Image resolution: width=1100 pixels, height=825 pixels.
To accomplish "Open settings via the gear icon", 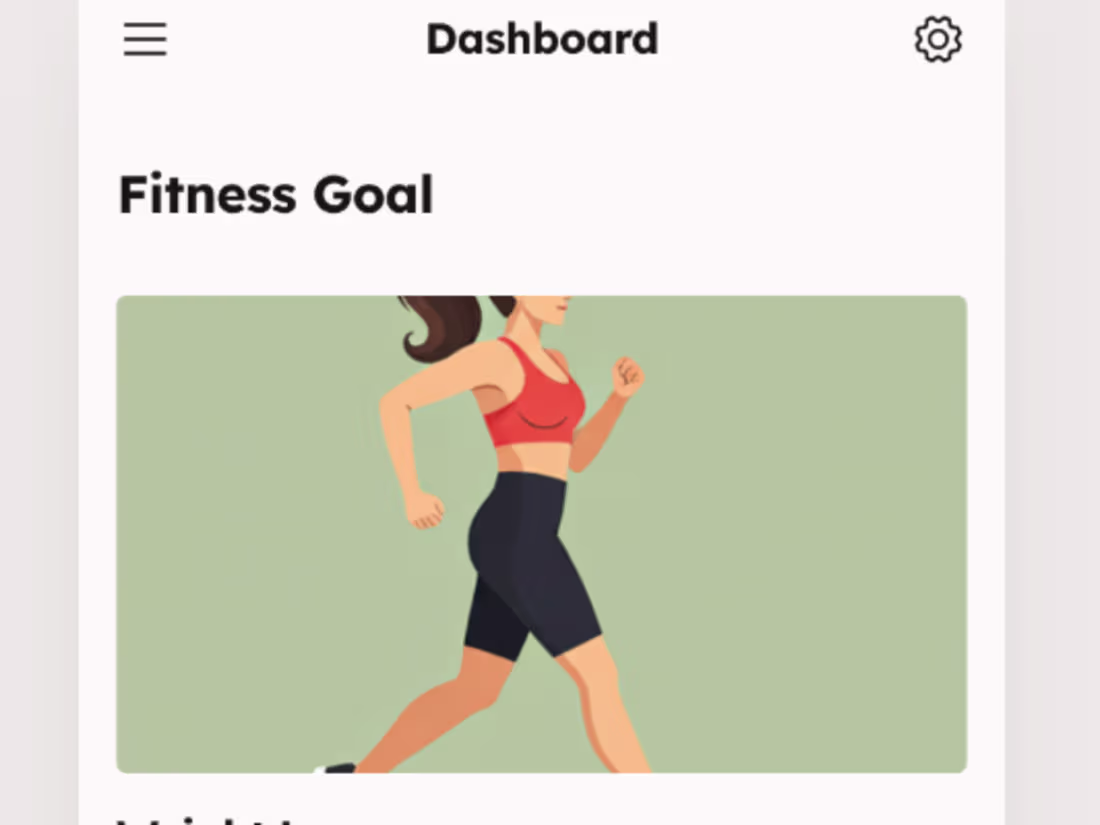I will click(x=938, y=39).
